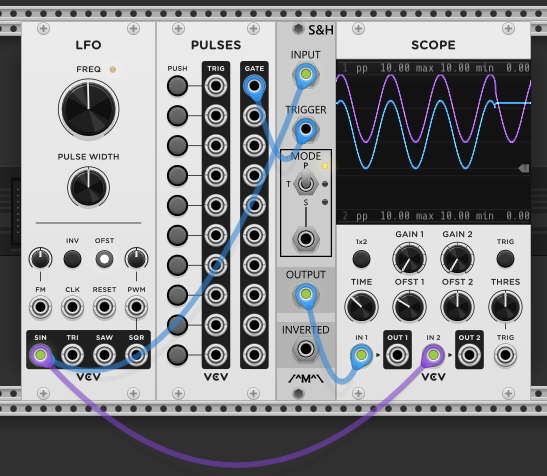Viewport: 547px width, 476px height.
Task: Click the PULSES module title
Action: (x=216, y=45)
